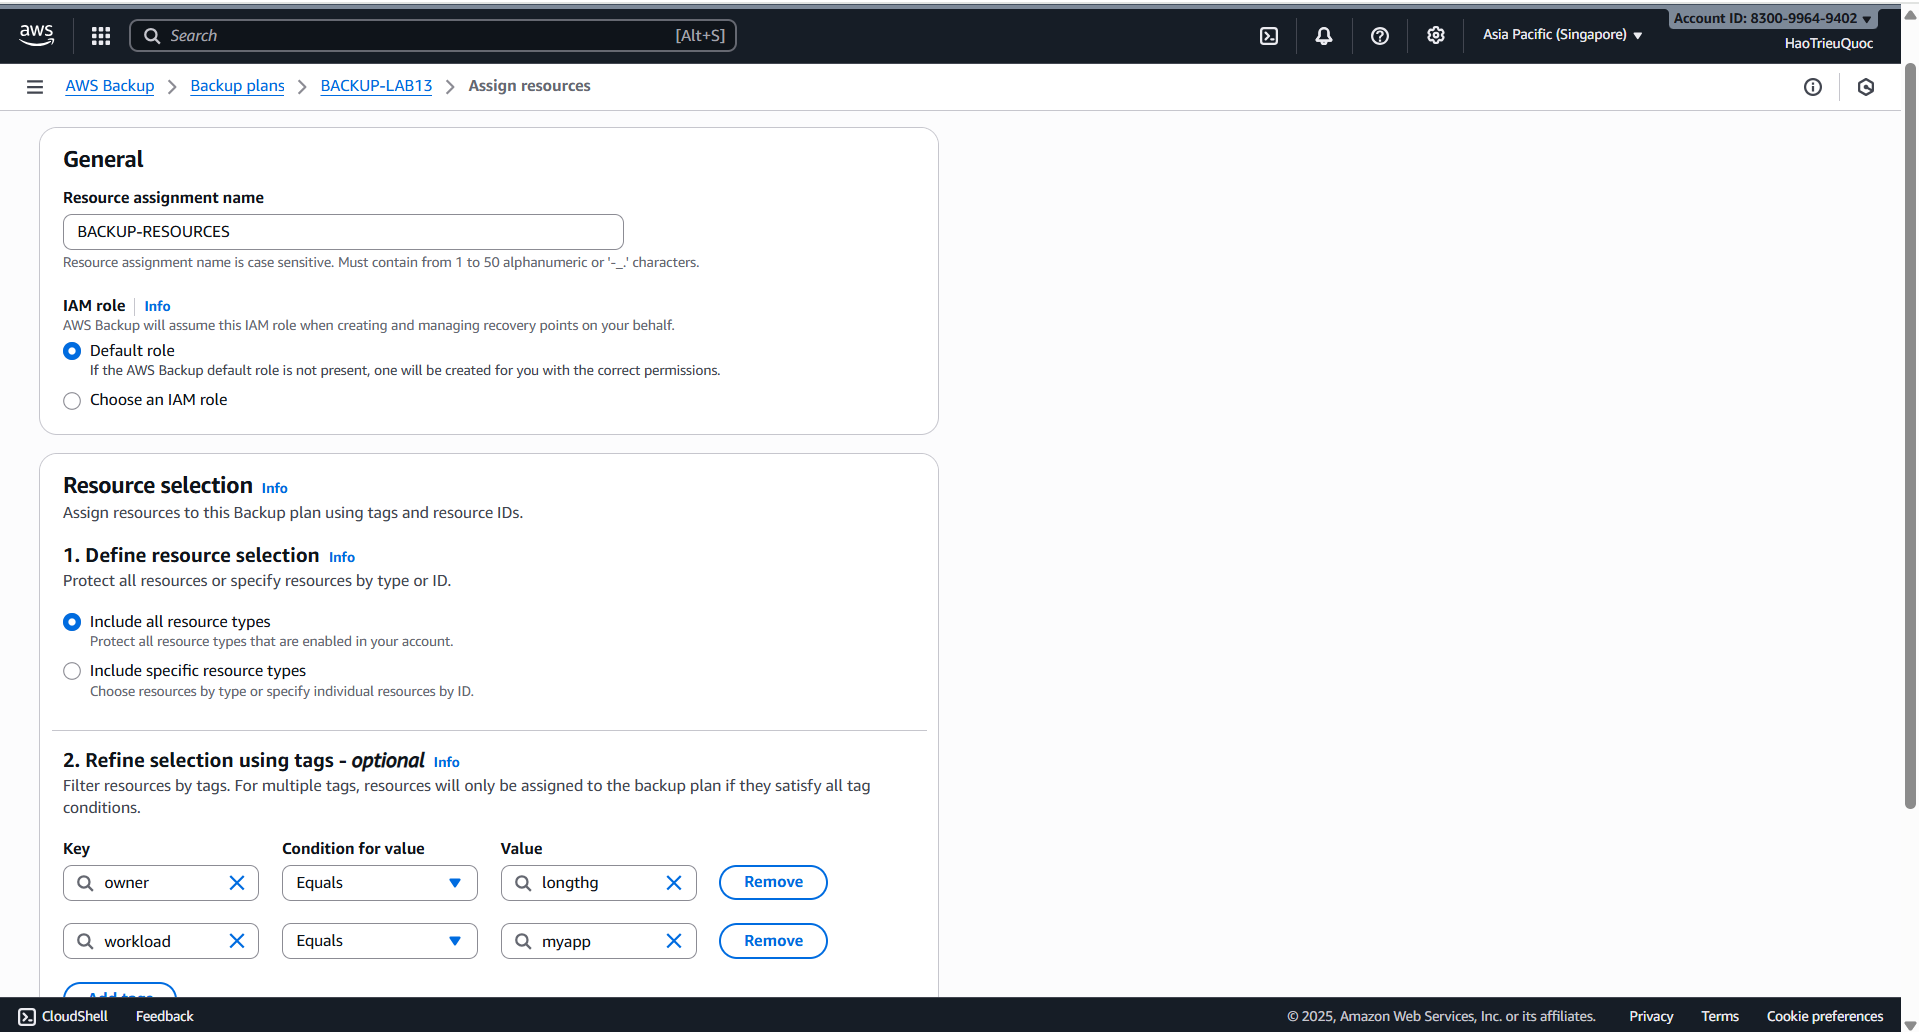Open the Equals condition dropdown for owner
This screenshot has height=1032, width=1919.
pyautogui.click(x=379, y=882)
